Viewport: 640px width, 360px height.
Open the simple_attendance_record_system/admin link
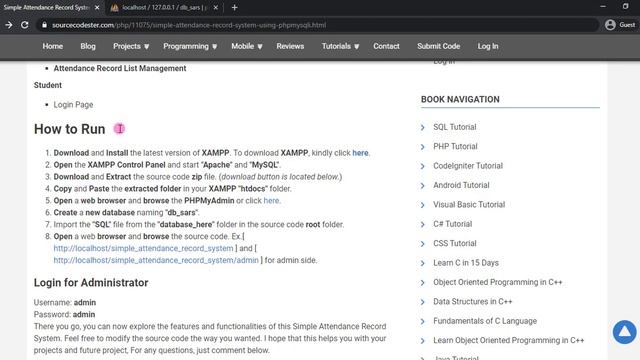point(156,260)
